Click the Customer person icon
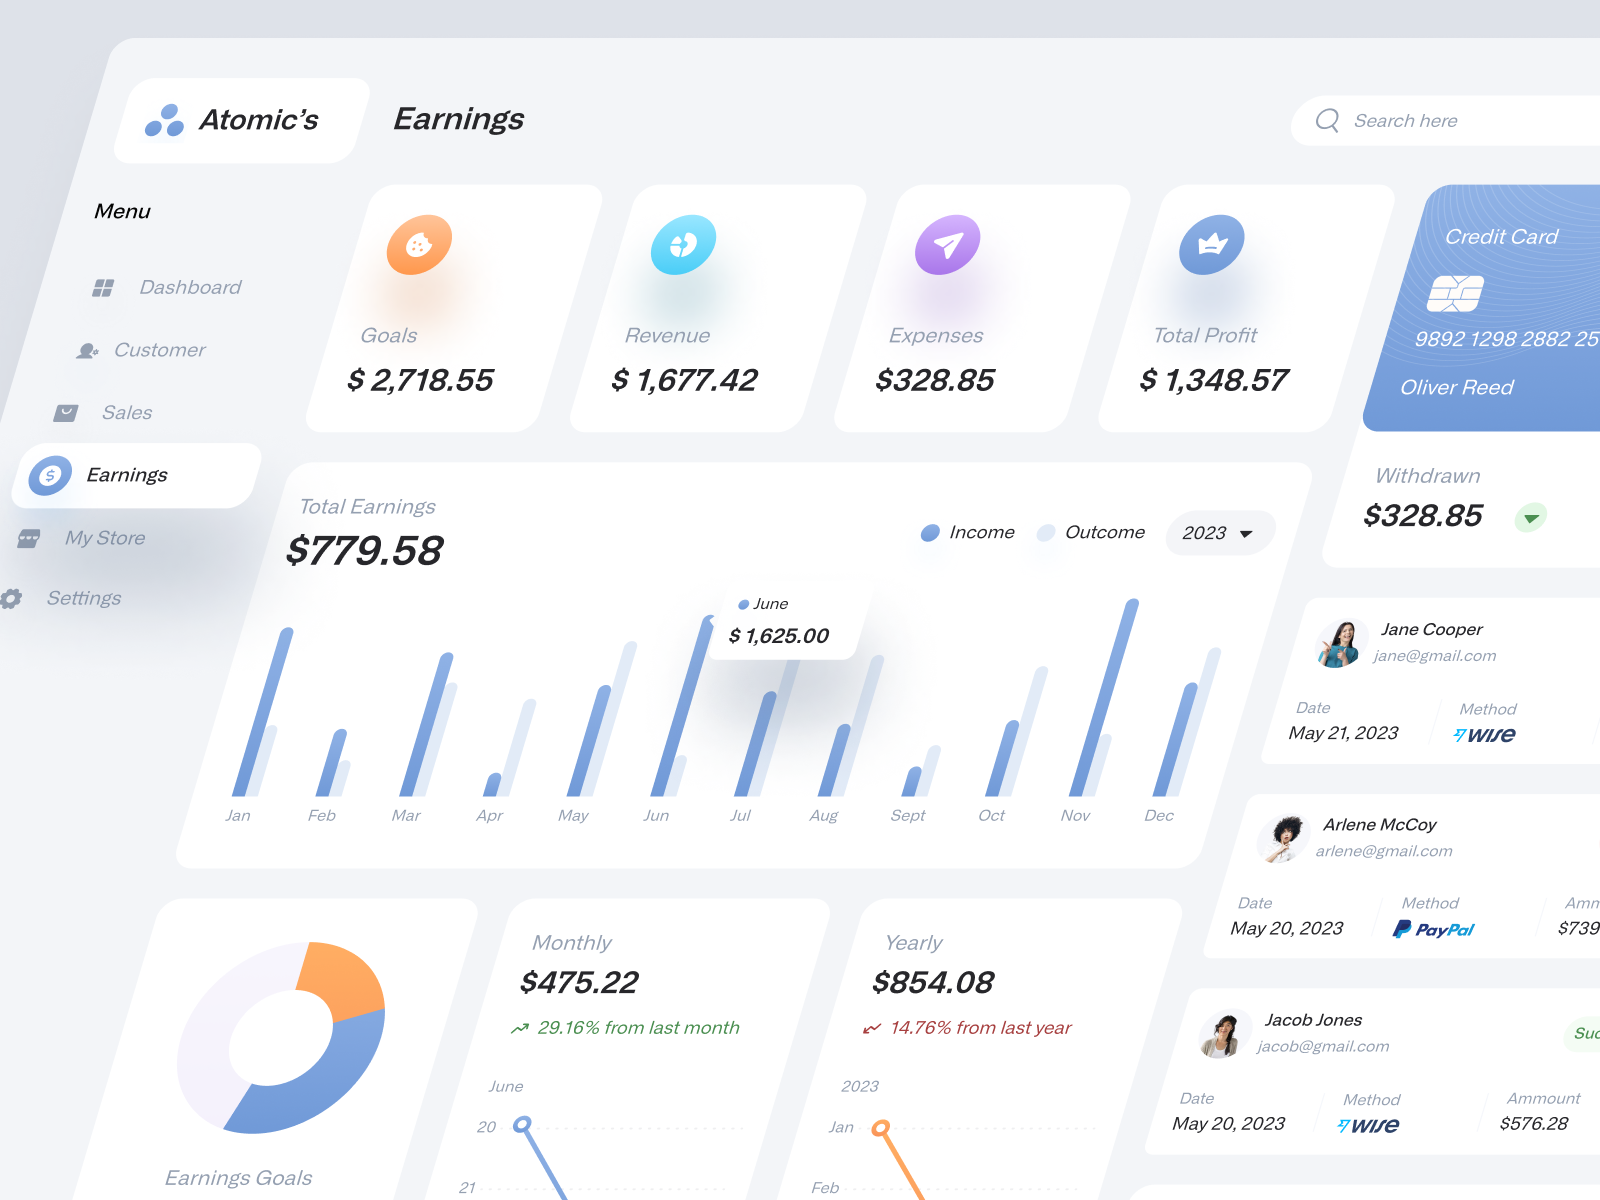This screenshot has width=1600, height=1200. [x=88, y=351]
